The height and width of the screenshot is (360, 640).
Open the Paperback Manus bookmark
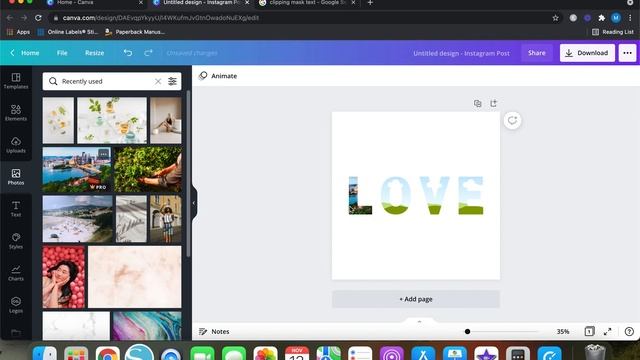pyautogui.click(x=135, y=32)
